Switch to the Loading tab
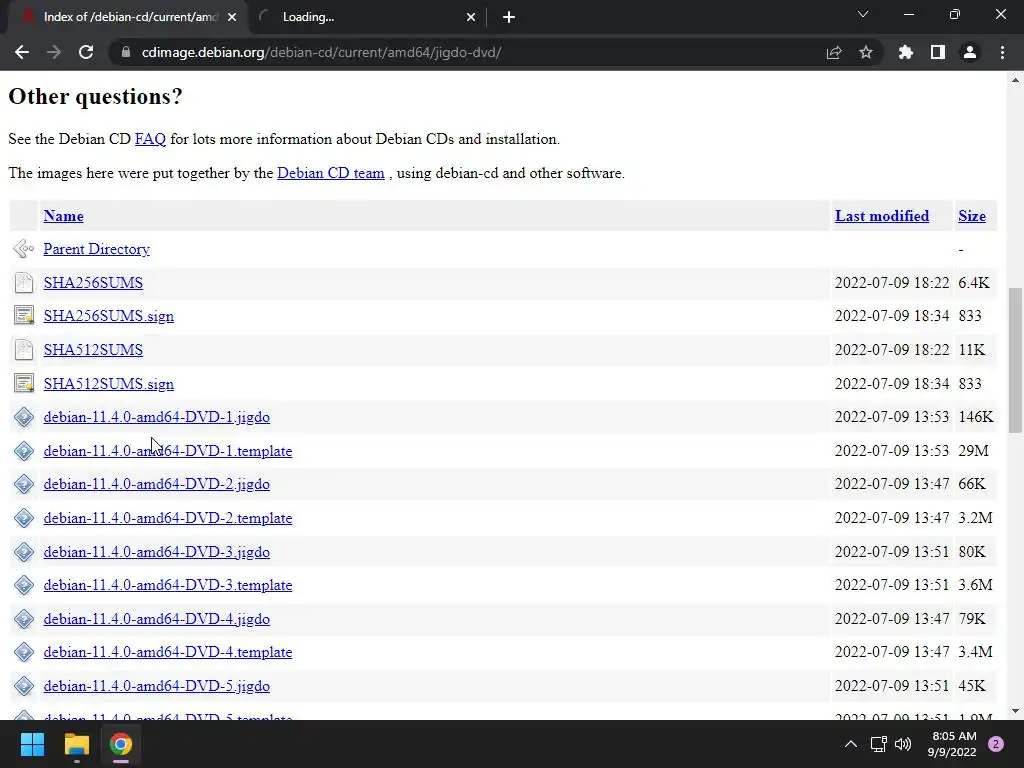Viewport: 1024px width, 768px height. click(x=366, y=17)
